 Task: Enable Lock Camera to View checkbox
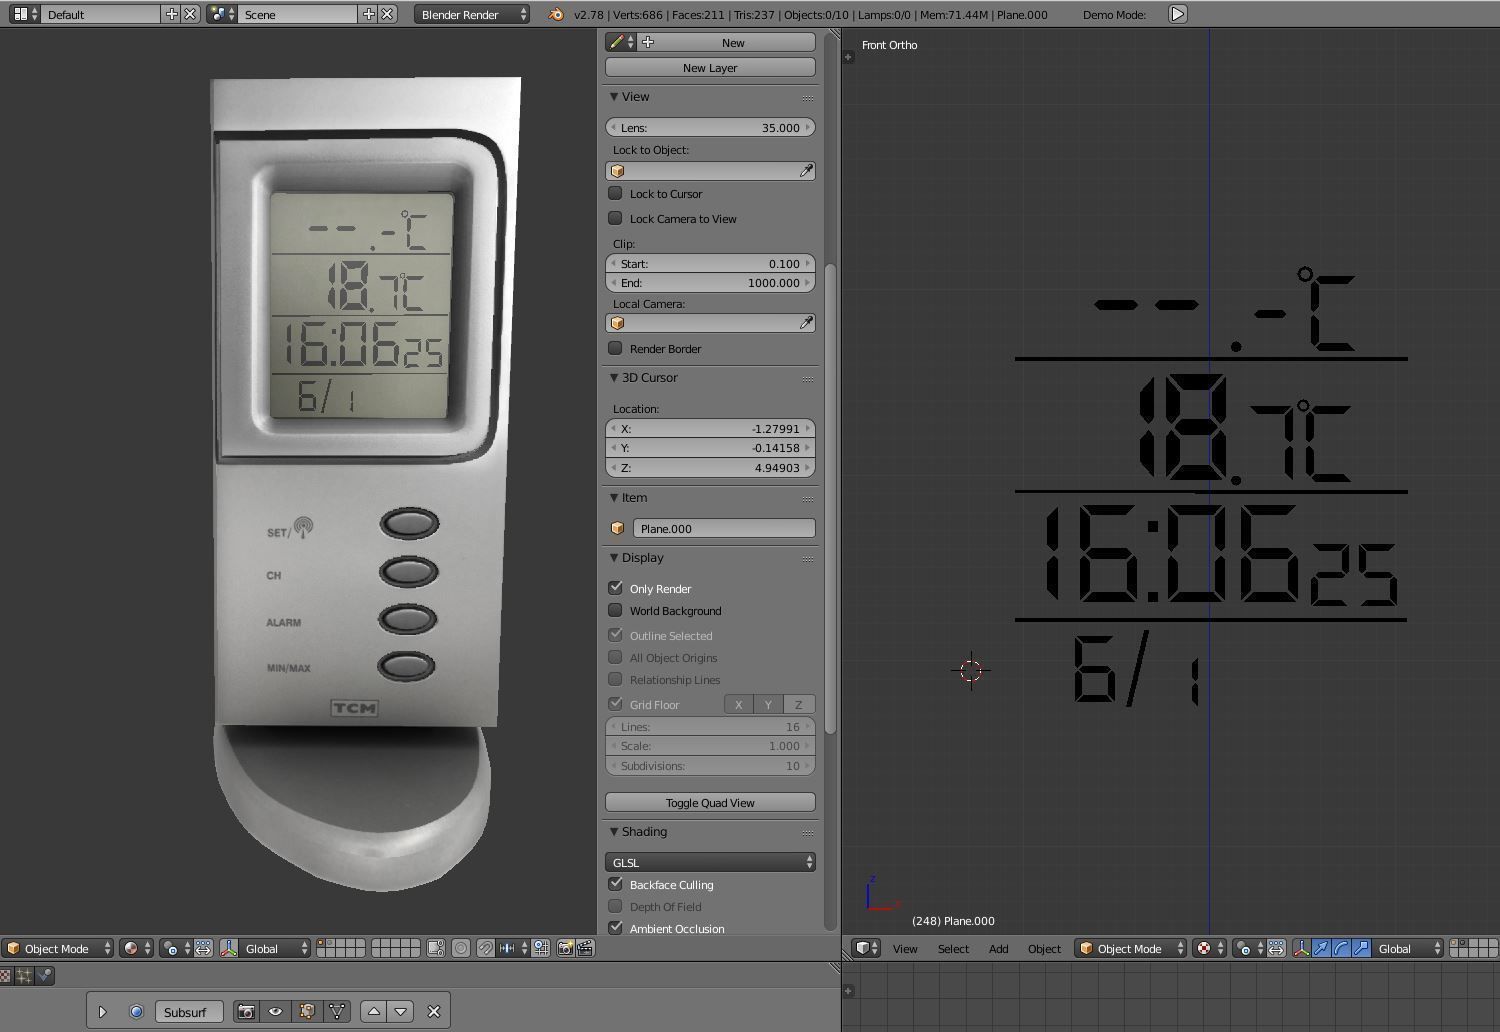click(x=615, y=218)
